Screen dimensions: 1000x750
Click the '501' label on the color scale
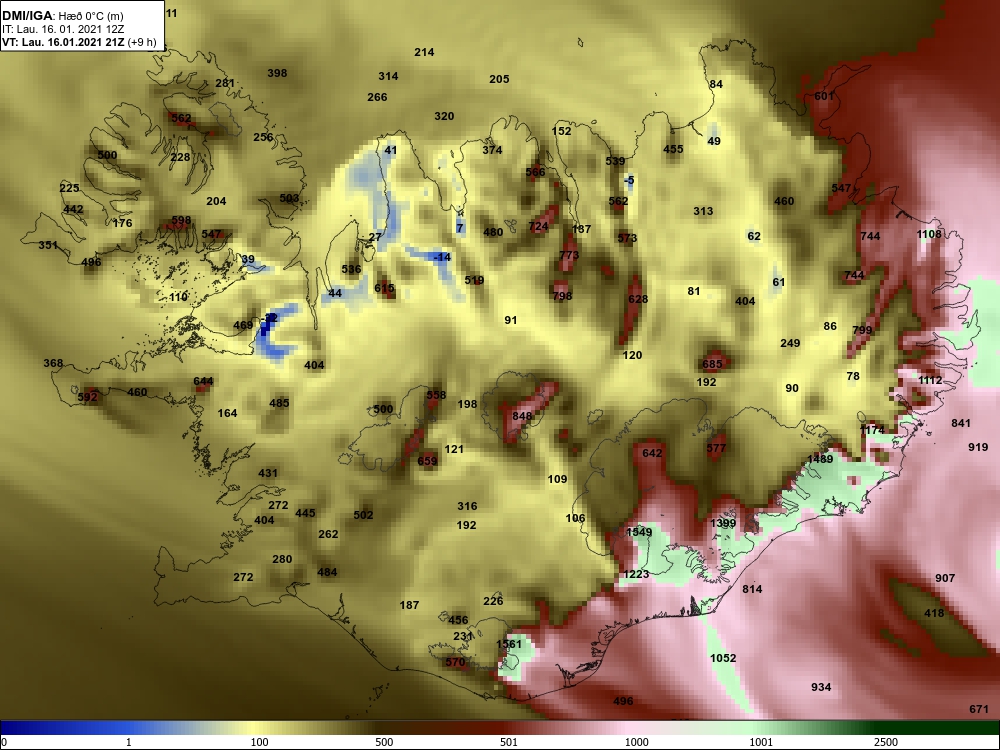click(x=508, y=742)
